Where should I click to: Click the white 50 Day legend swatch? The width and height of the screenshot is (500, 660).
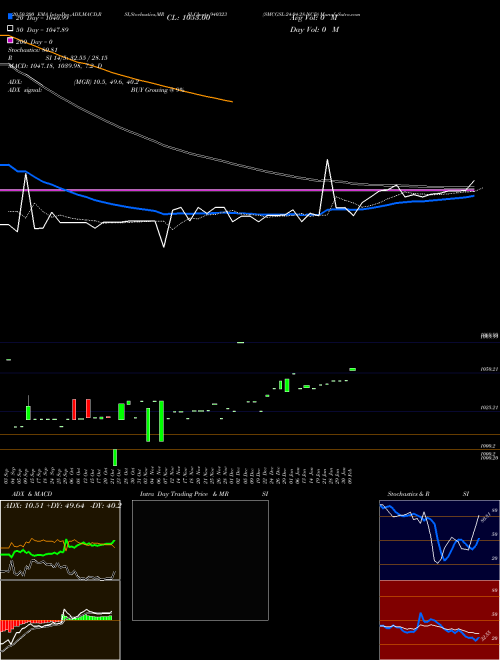coord(10,29)
